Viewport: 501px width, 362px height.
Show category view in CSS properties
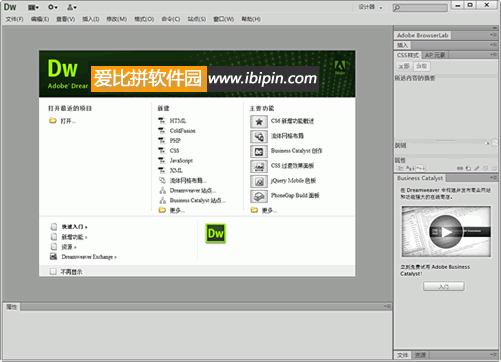click(x=399, y=168)
